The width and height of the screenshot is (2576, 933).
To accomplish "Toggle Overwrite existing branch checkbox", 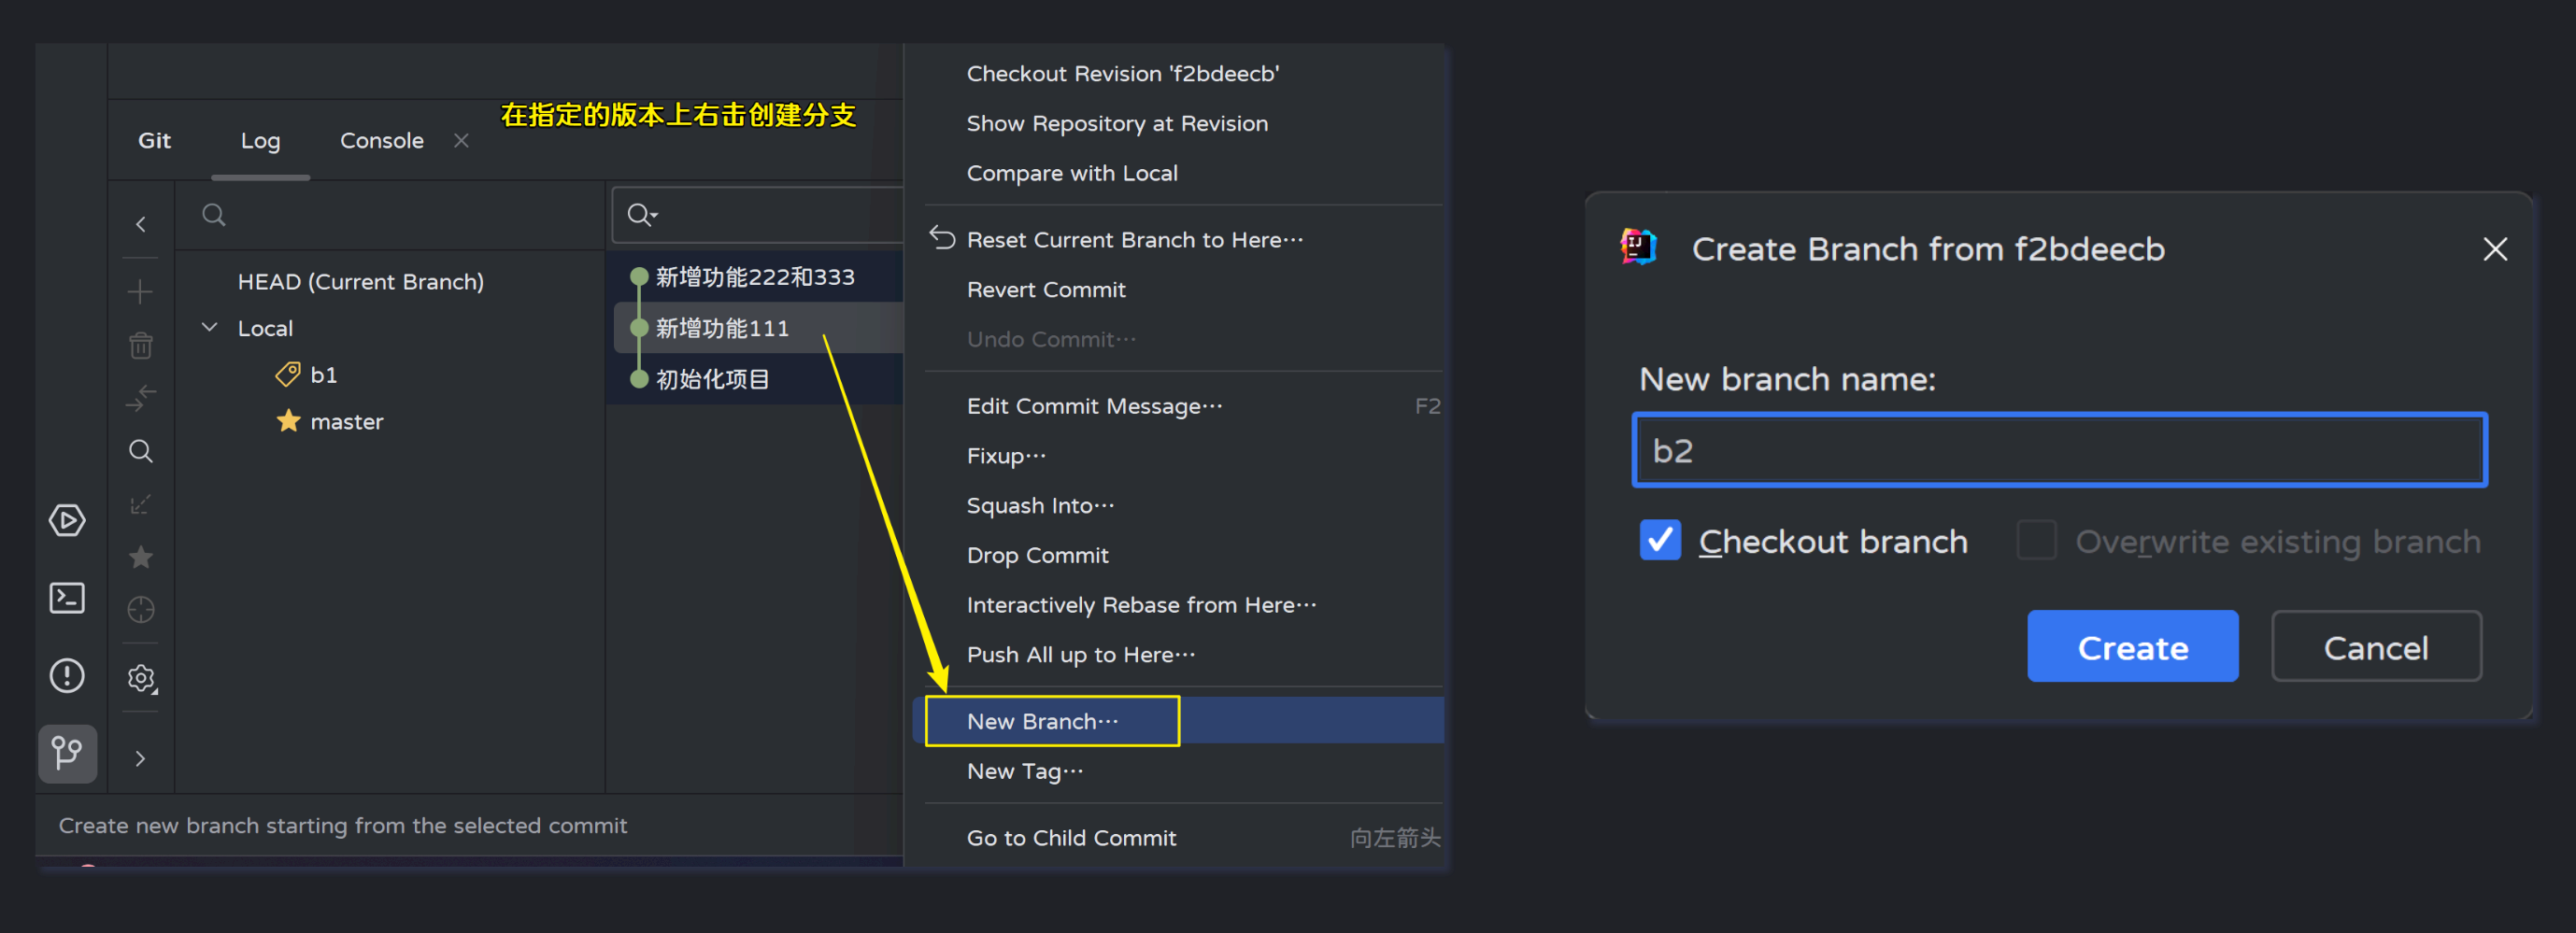I will 2036,540.
